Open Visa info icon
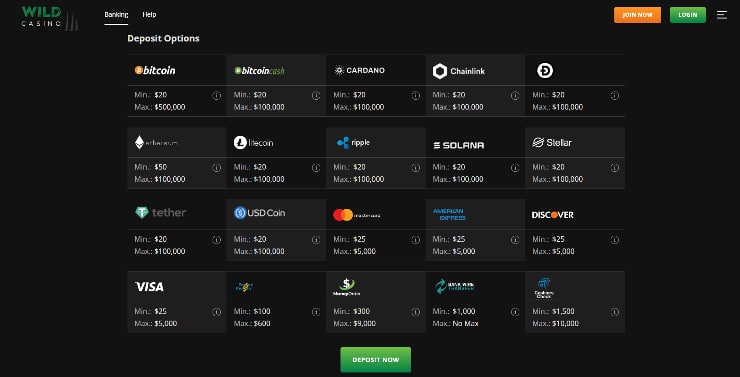The height and width of the screenshot is (377, 740). point(217,312)
